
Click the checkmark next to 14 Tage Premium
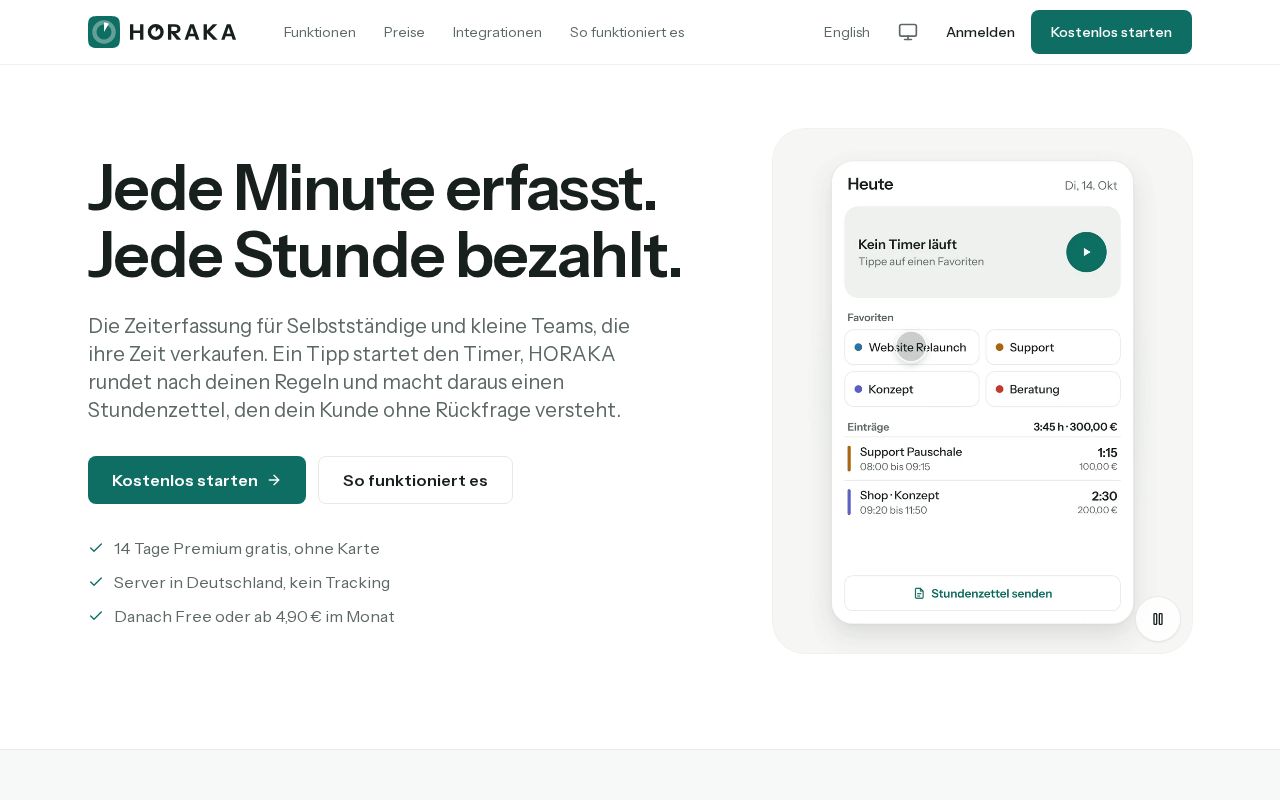click(96, 548)
